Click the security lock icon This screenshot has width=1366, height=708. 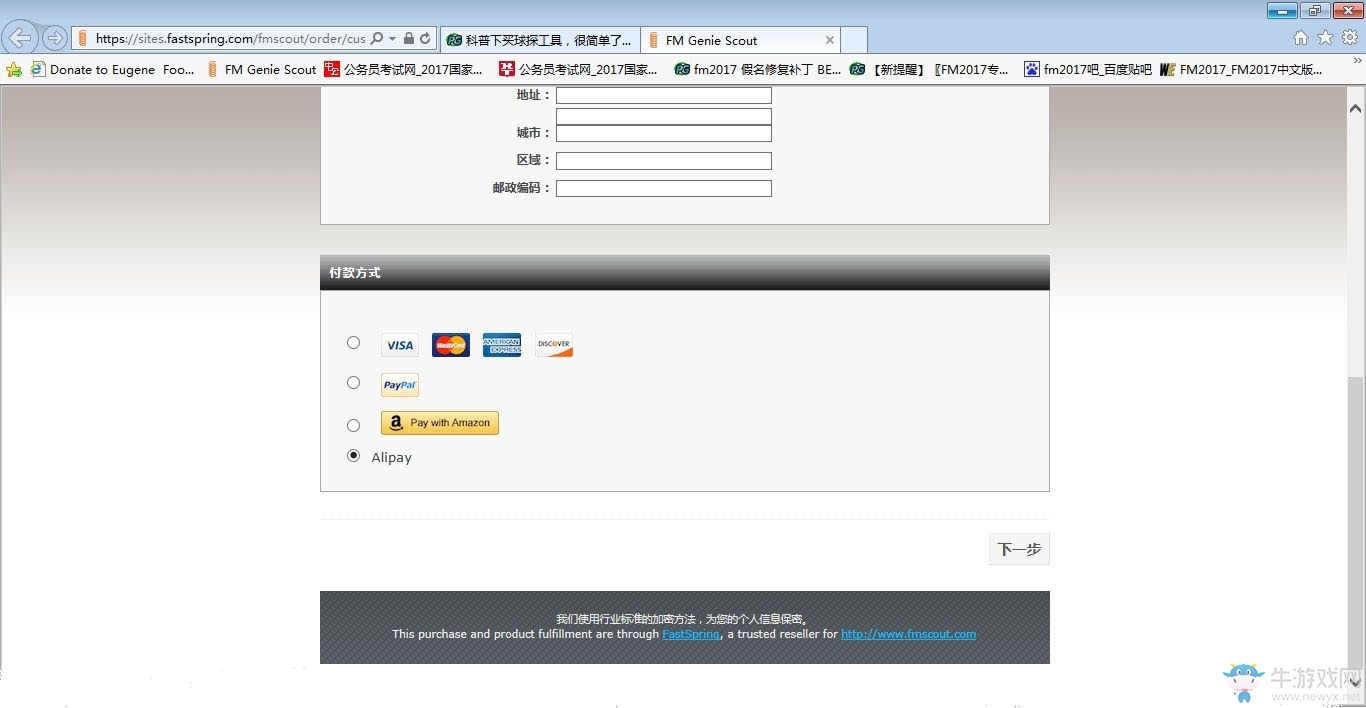pos(409,39)
